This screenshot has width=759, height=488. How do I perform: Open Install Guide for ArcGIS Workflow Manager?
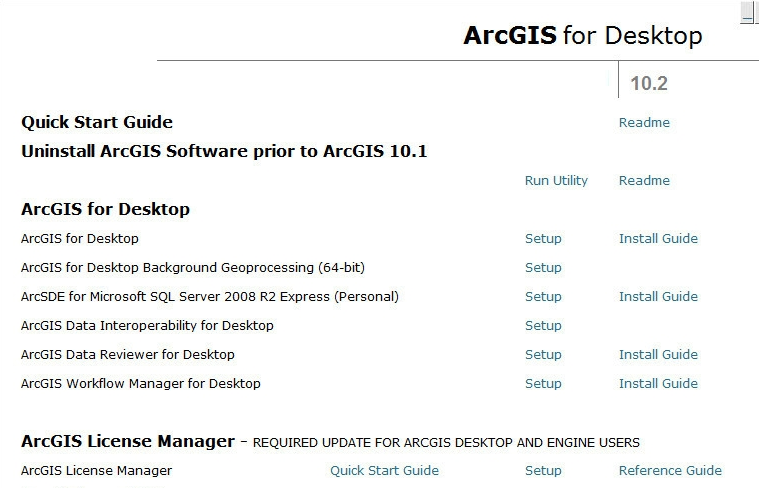(x=658, y=384)
